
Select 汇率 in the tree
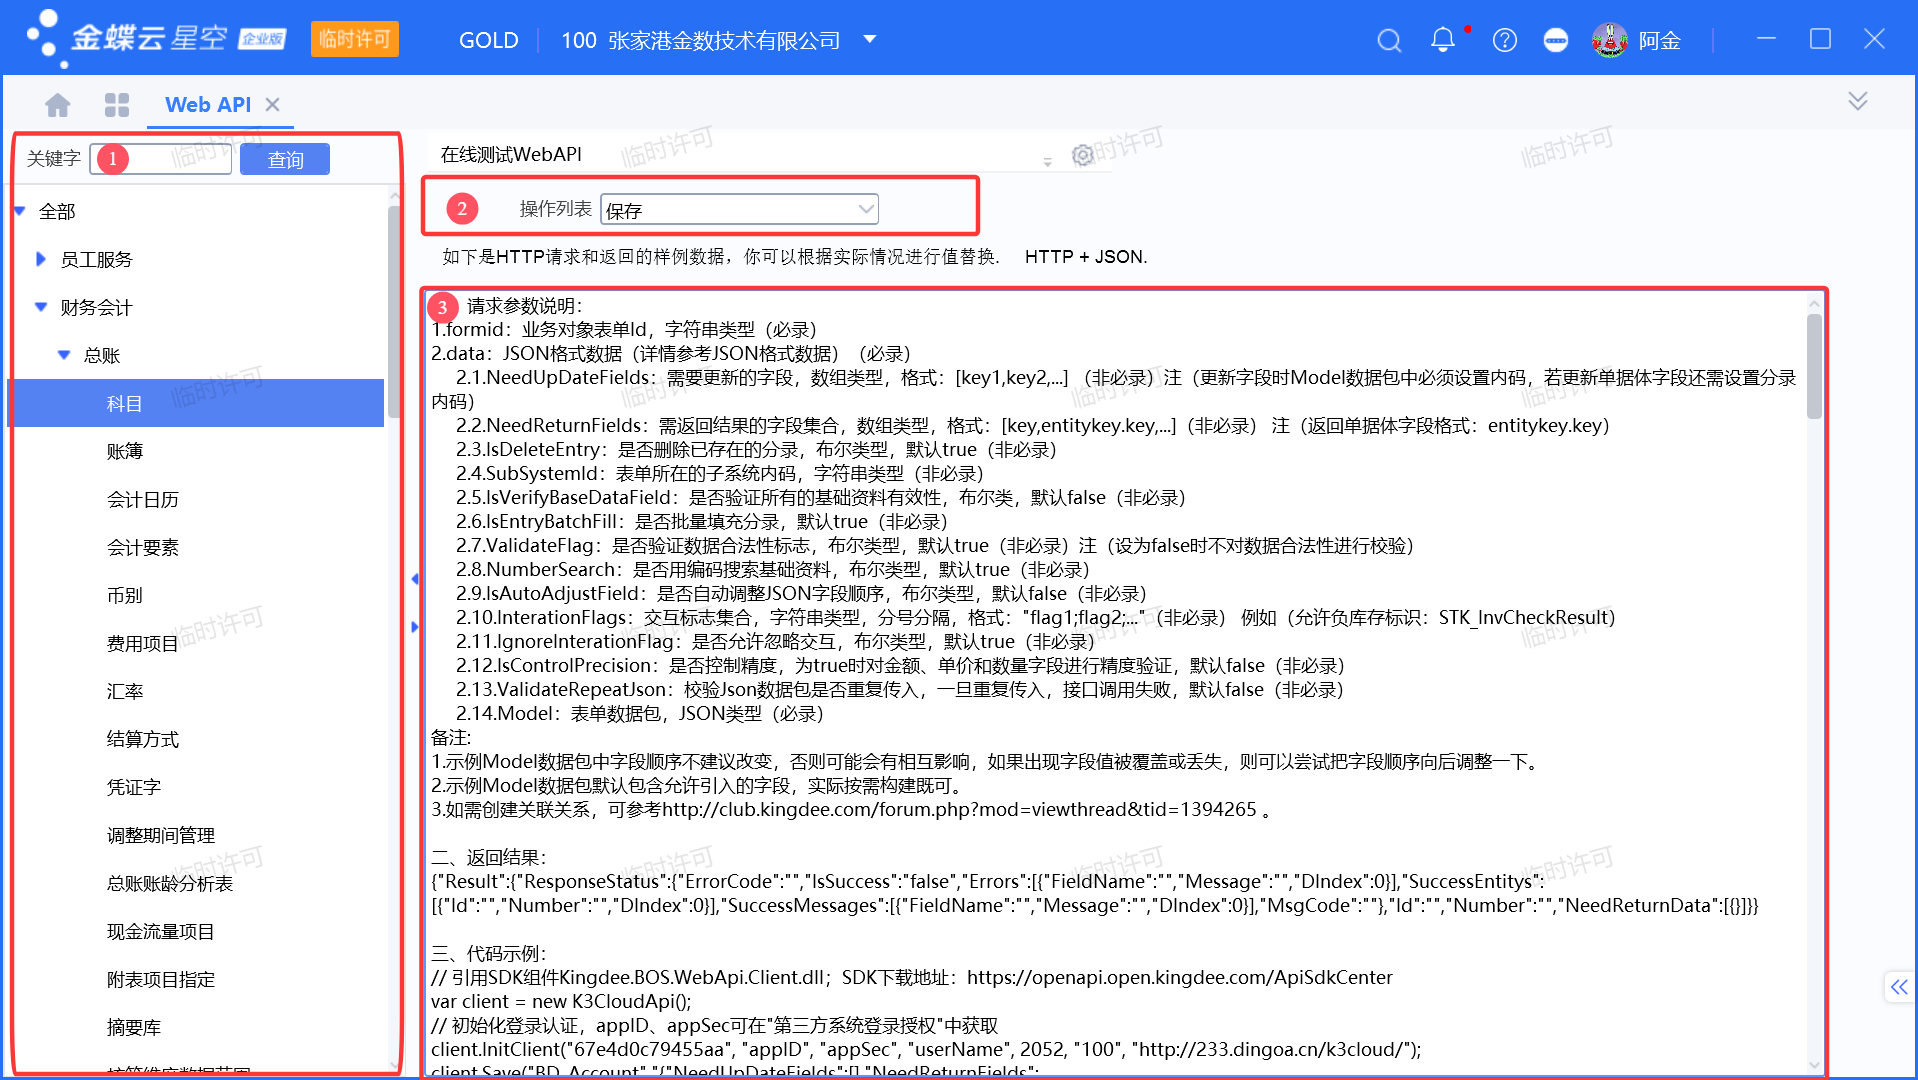[125, 691]
